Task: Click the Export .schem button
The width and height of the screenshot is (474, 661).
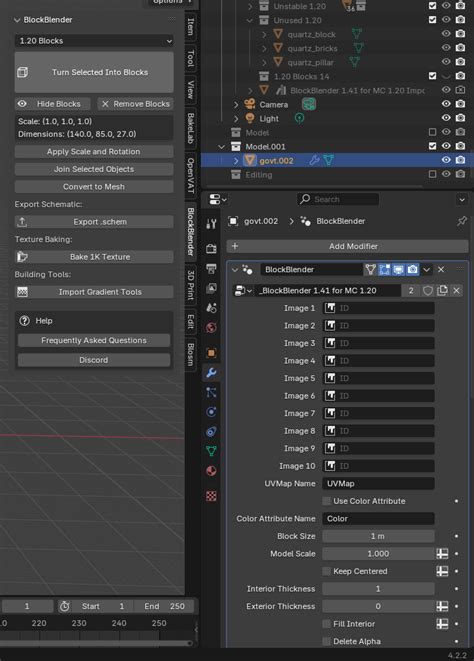Action: tap(94, 222)
